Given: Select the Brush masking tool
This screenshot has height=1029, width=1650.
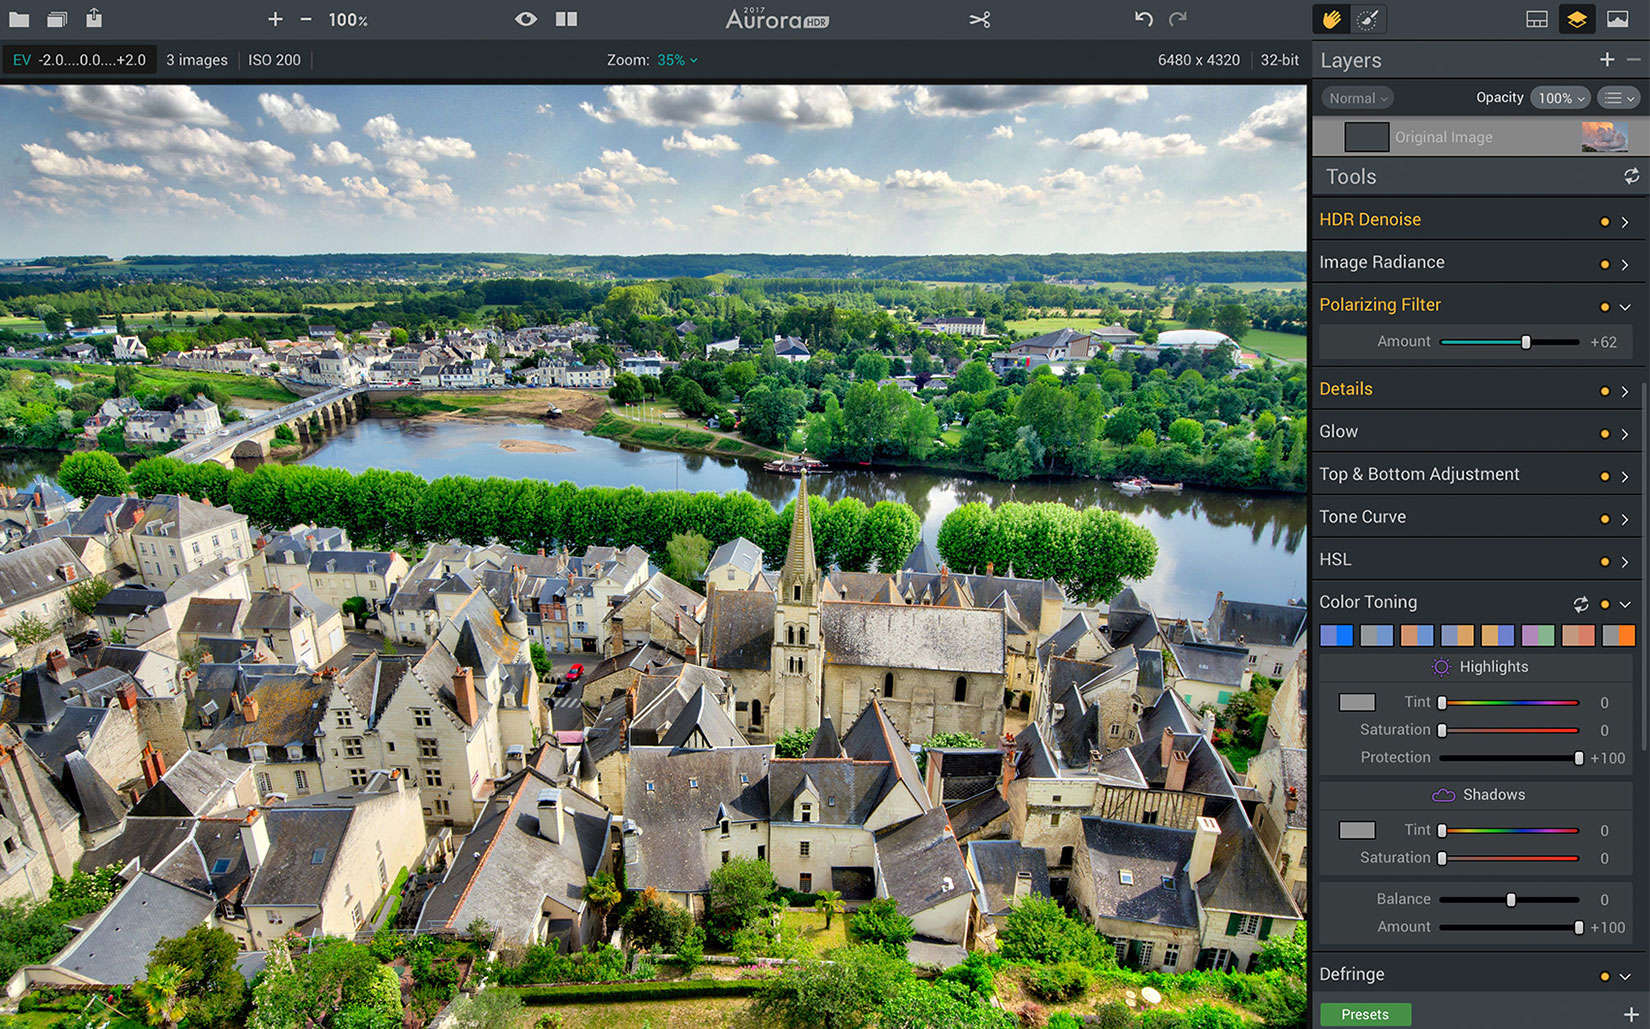Looking at the screenshot, I should pos(1368,18).
